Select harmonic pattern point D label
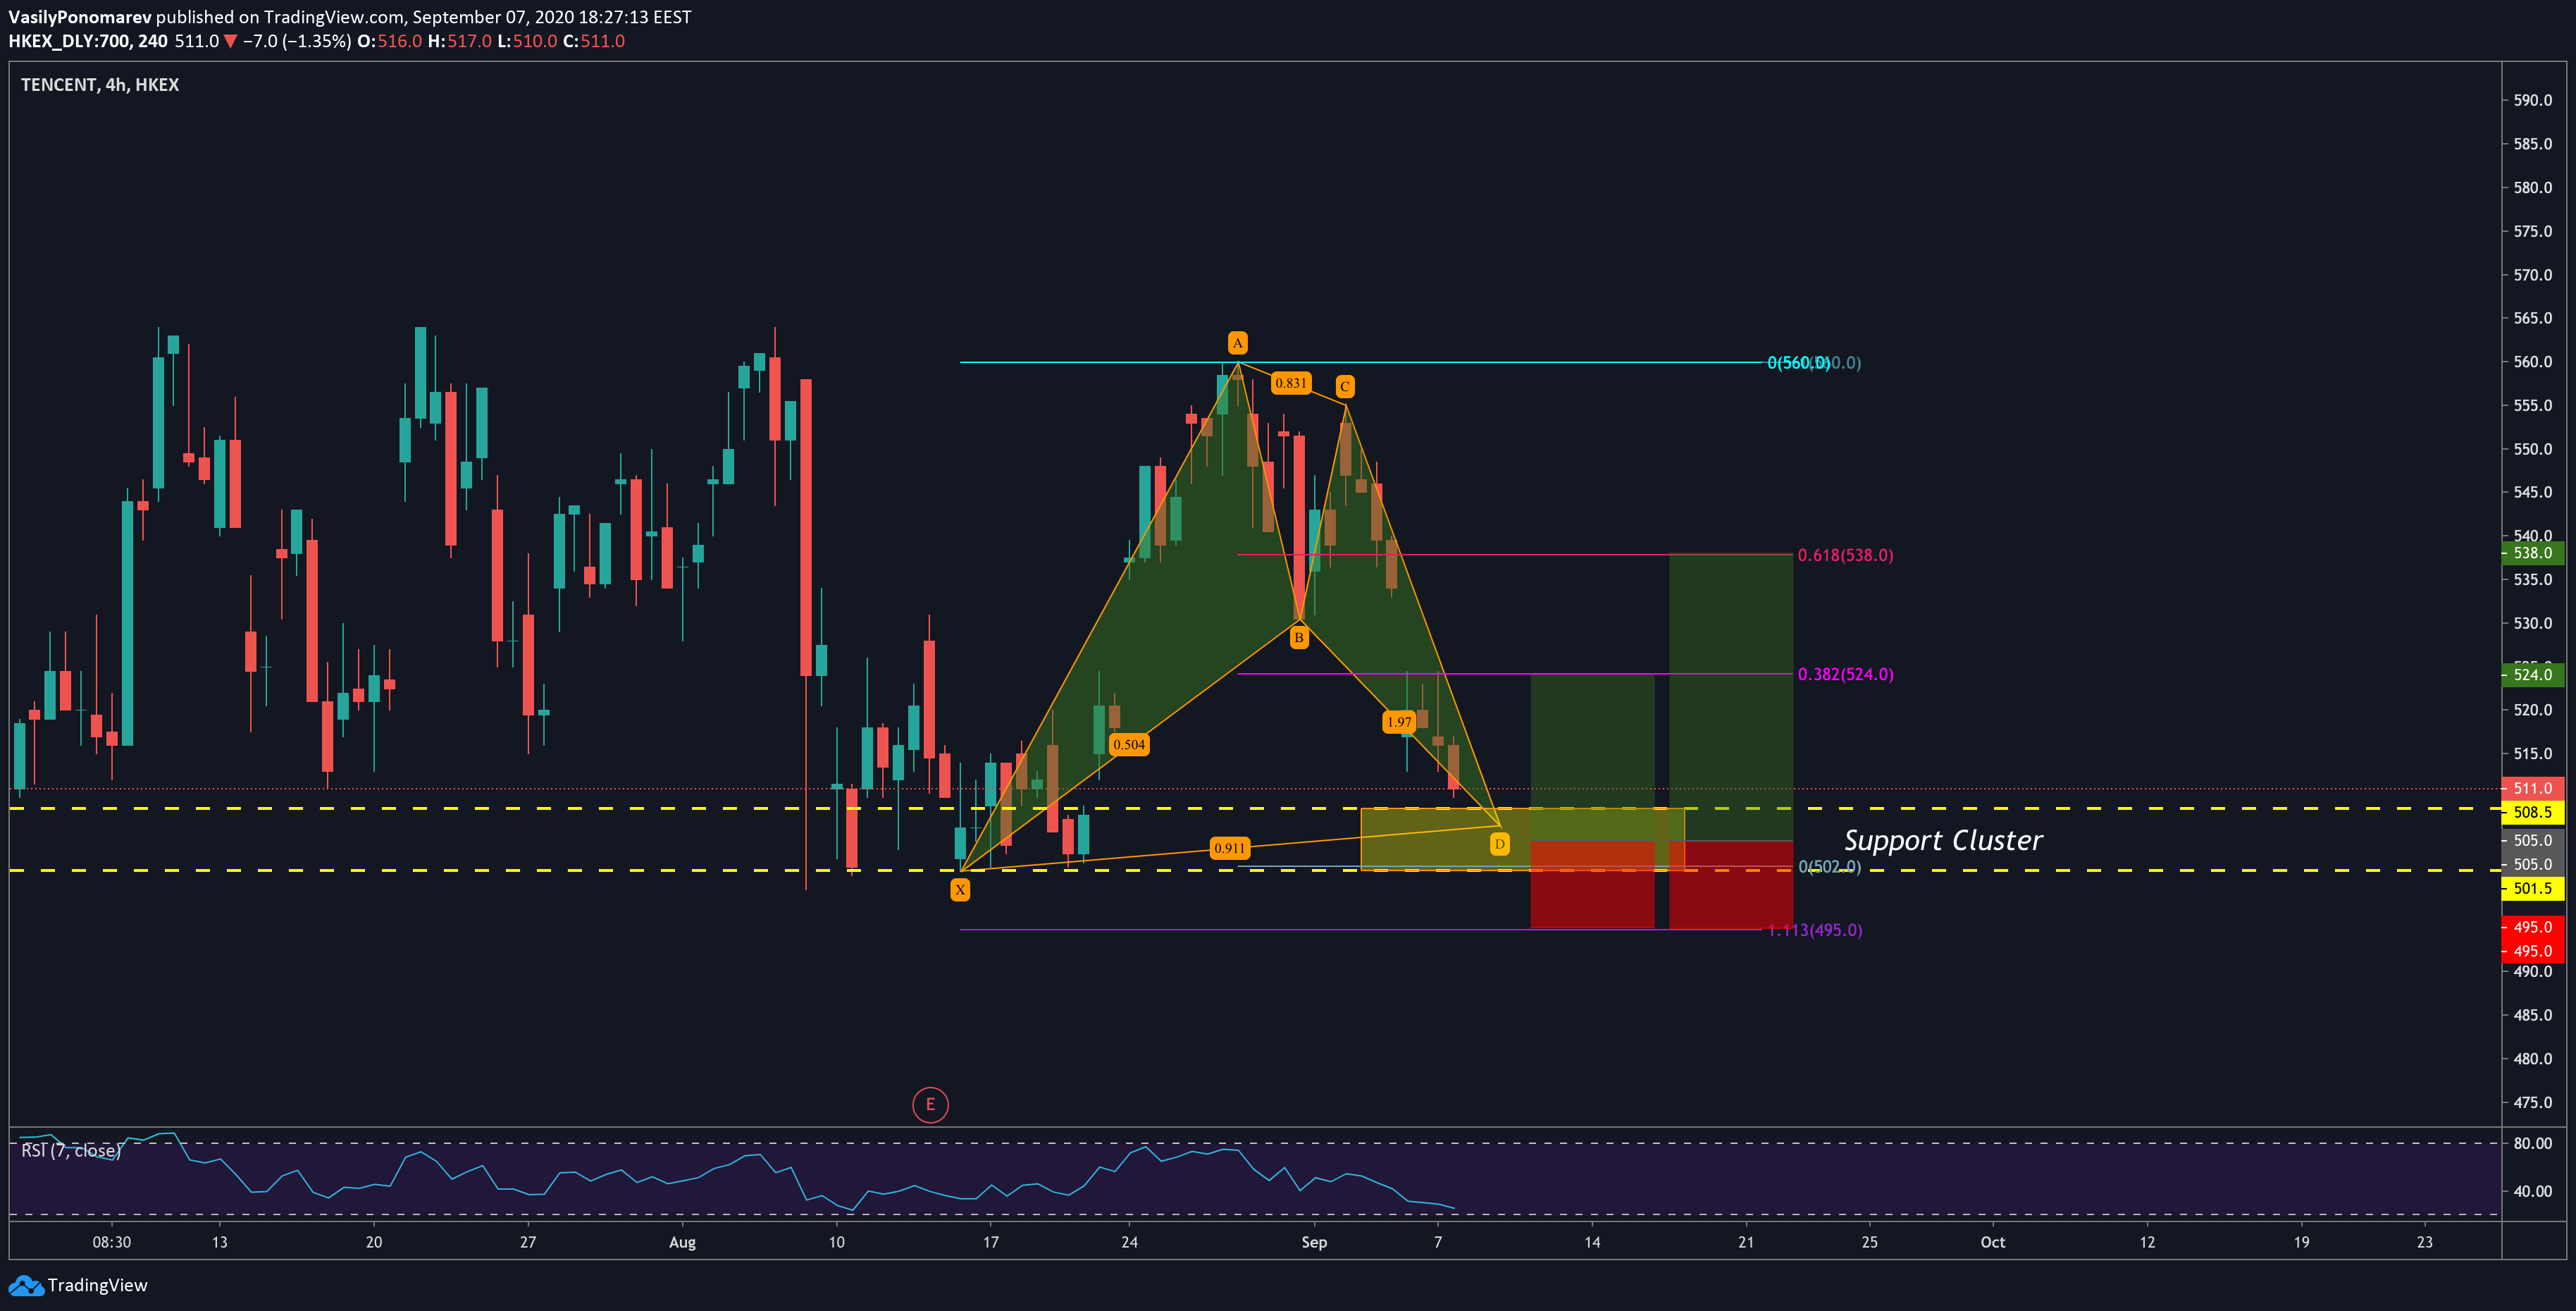The width and height of the screenshot is (2576, 1311). 1500,844
